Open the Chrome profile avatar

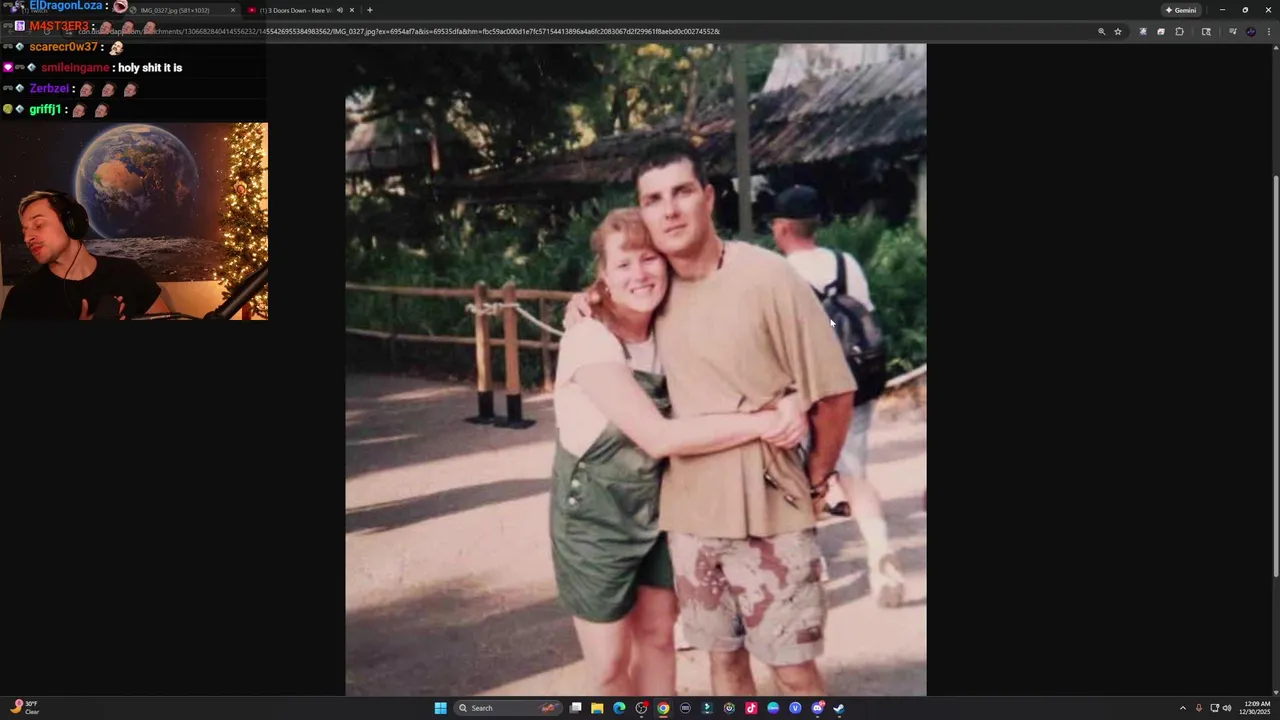[x=1251, y=31]
